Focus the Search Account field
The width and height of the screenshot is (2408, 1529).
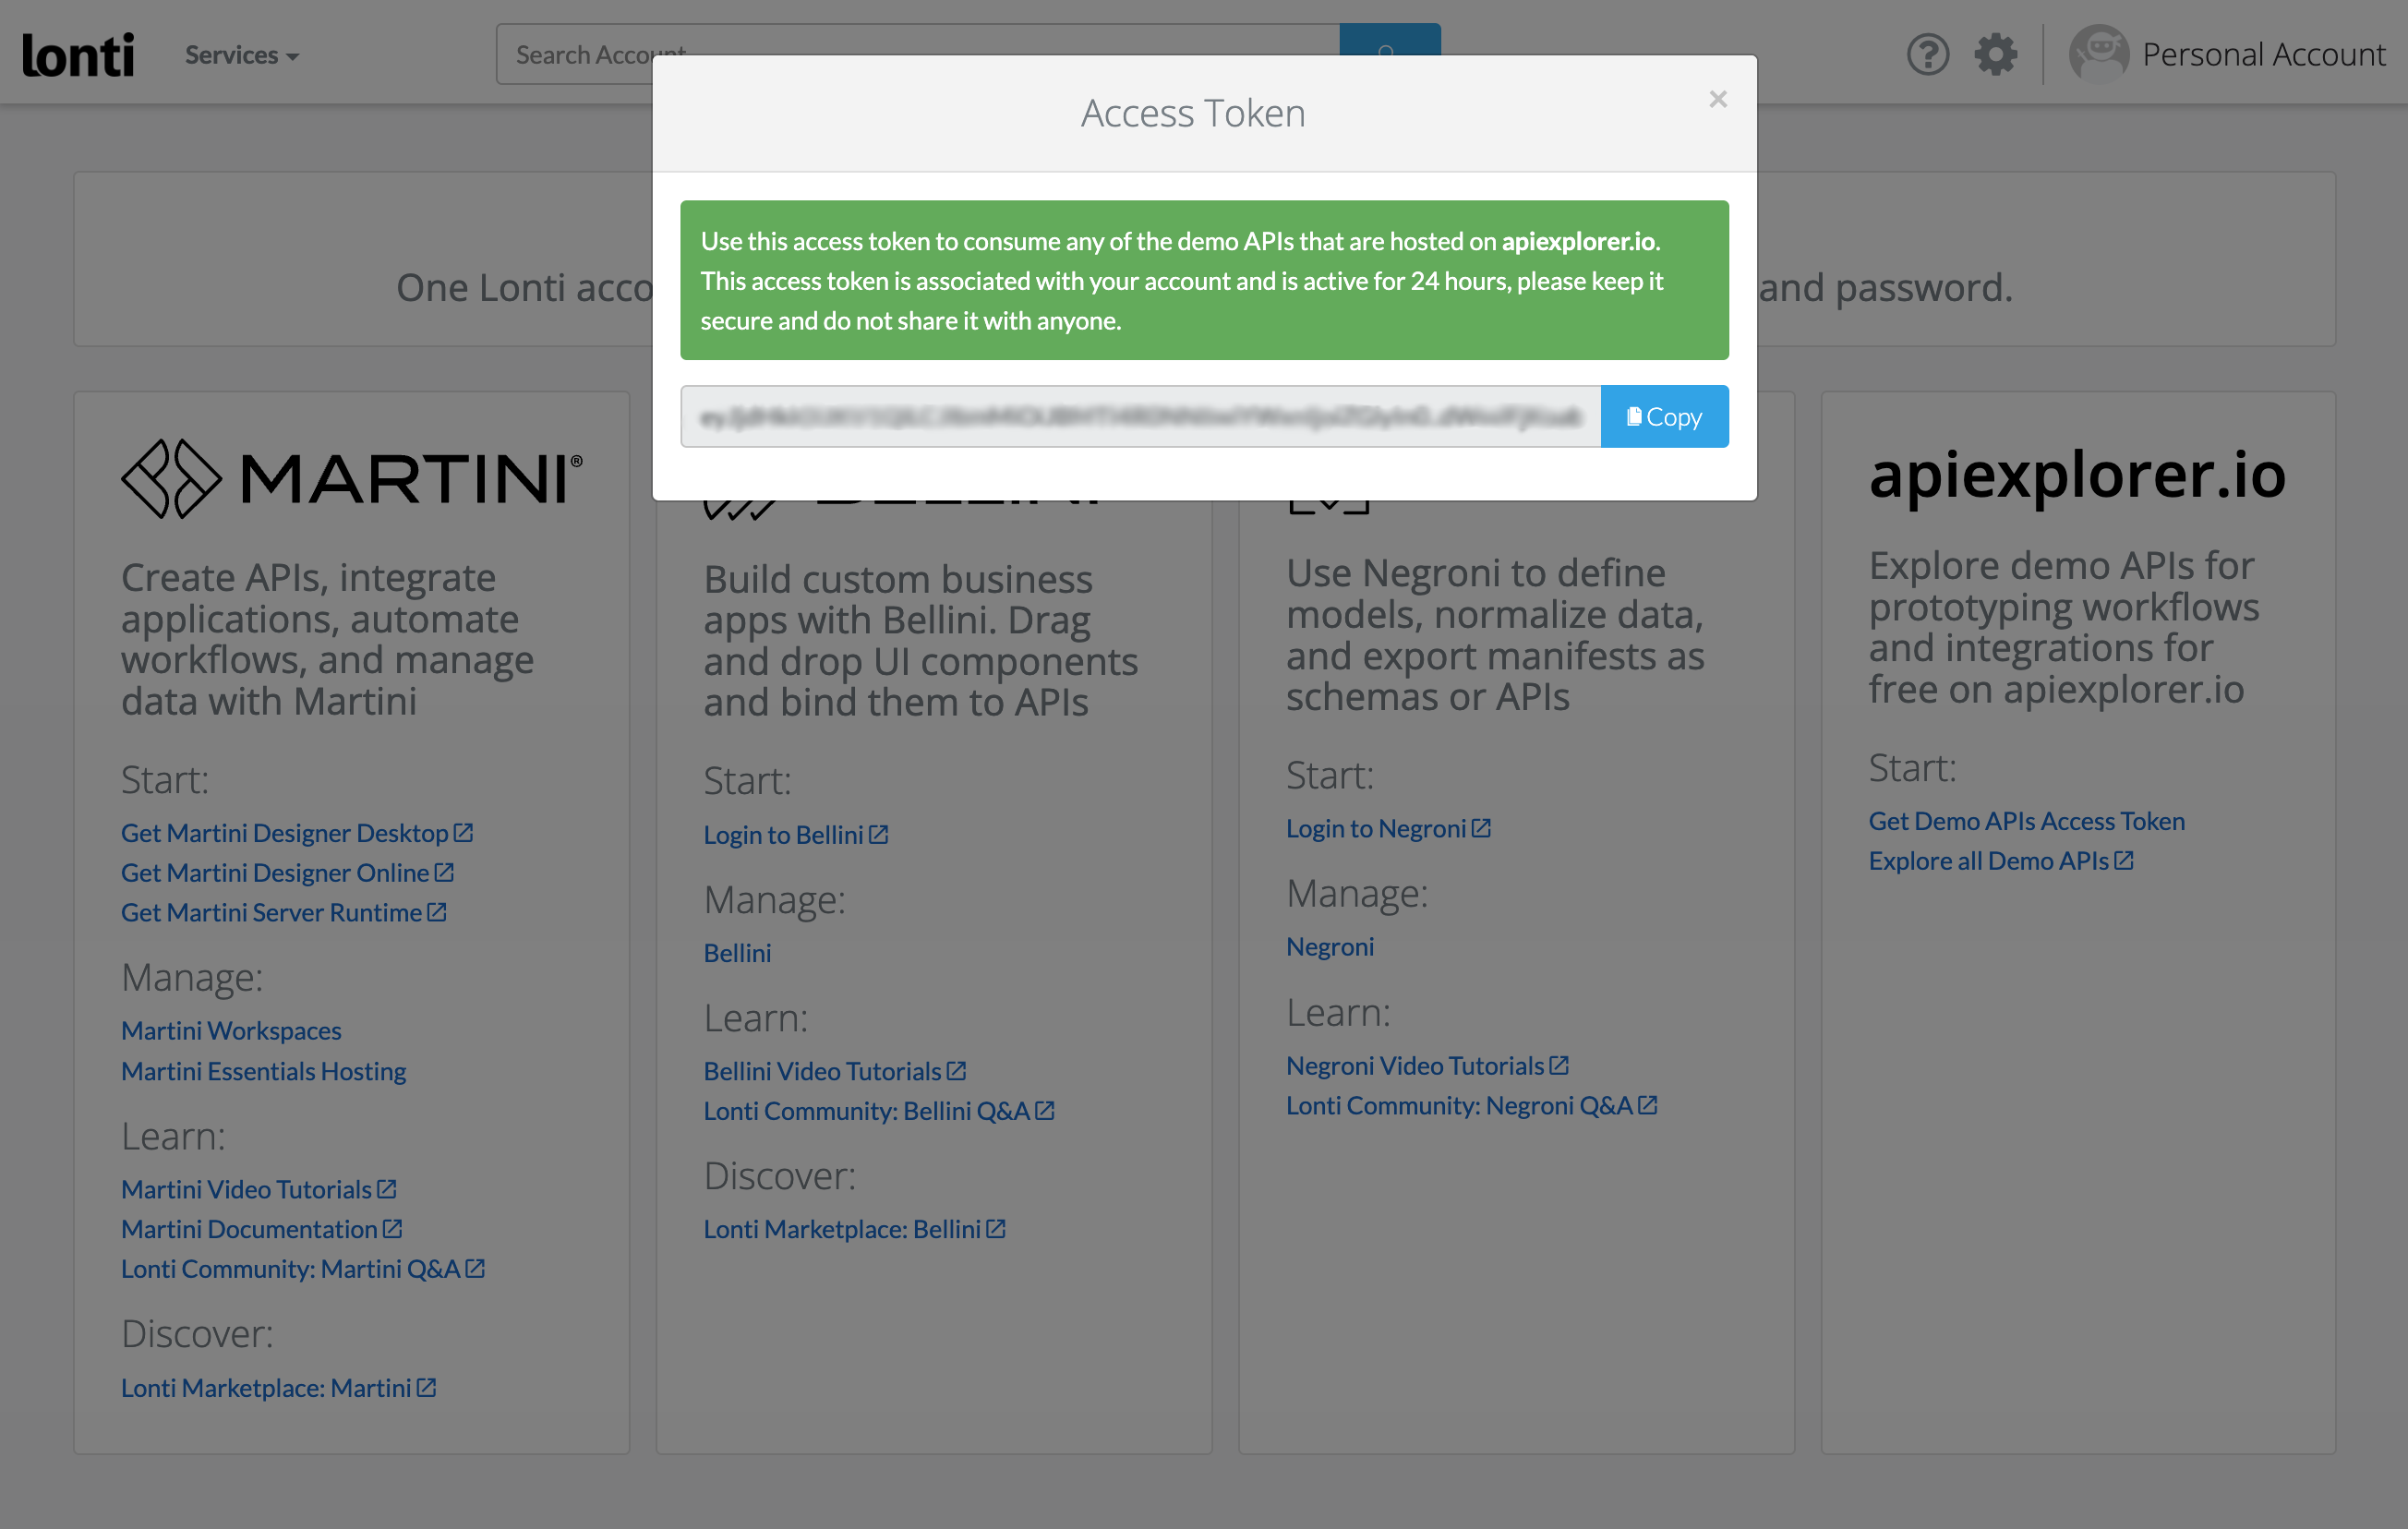click(917, 54)
